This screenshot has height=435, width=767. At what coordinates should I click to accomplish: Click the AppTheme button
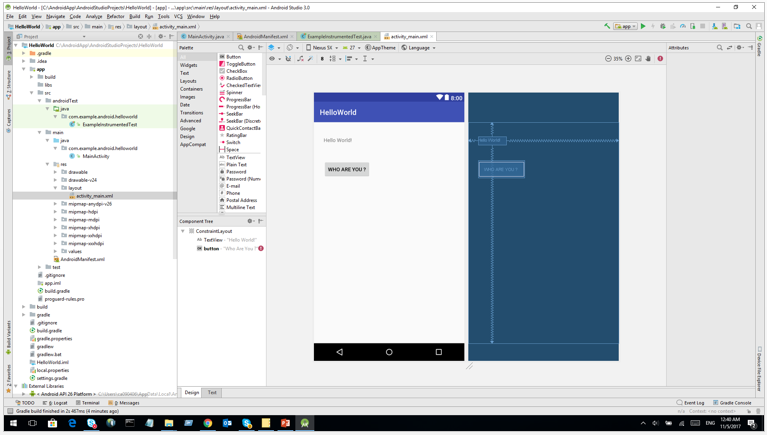(380, 47)
